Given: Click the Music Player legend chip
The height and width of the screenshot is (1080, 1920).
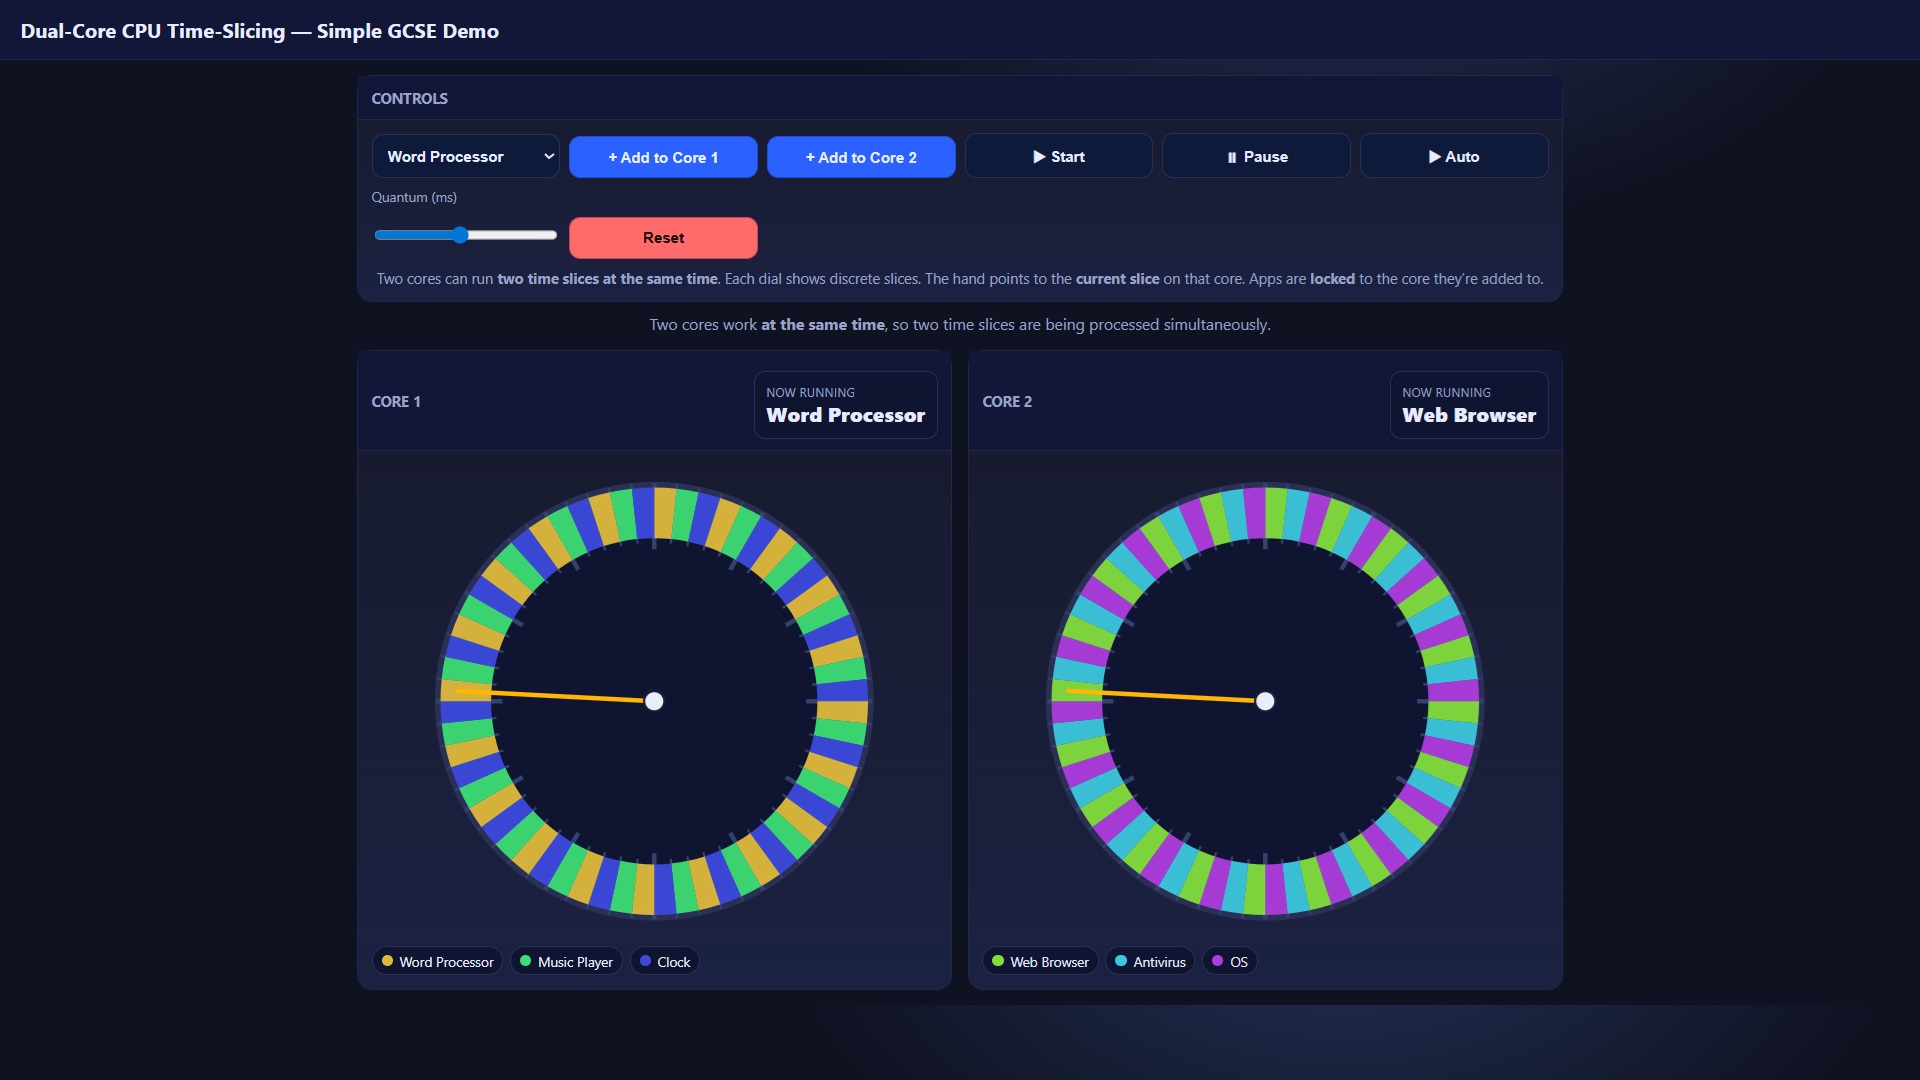Looking at the screenshot, I should point(566,962).
